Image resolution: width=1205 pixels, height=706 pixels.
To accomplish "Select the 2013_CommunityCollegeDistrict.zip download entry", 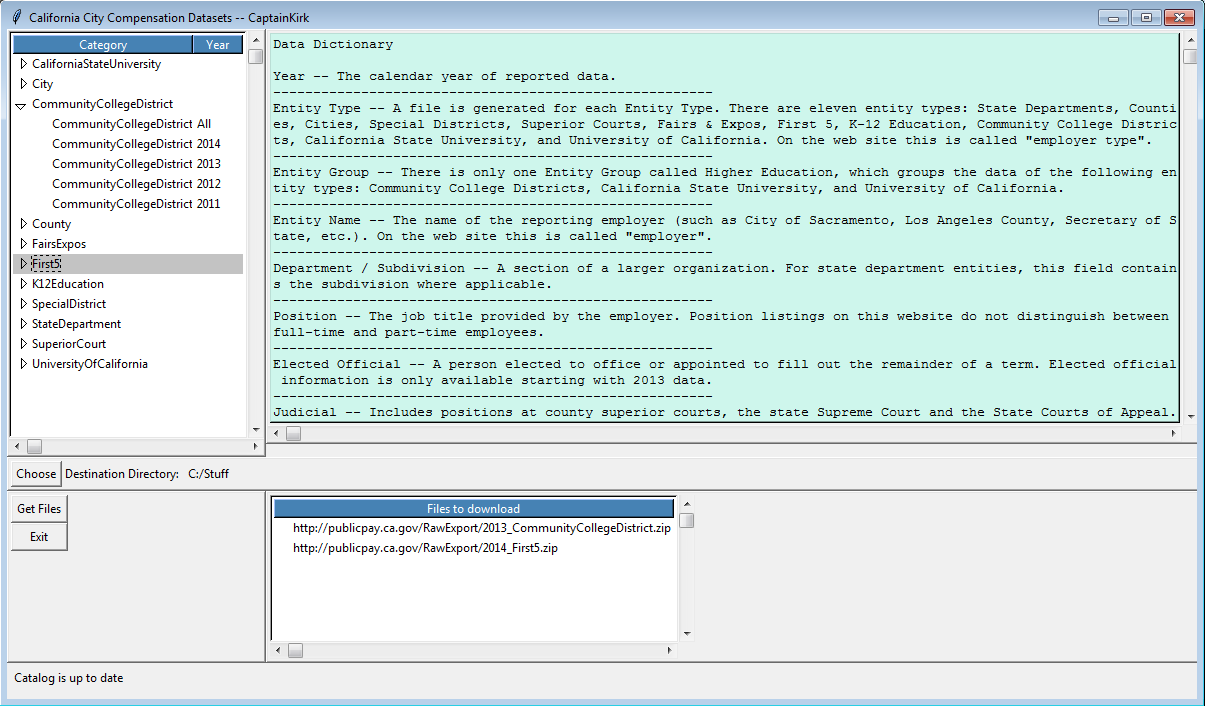I will tap(481, 528).
